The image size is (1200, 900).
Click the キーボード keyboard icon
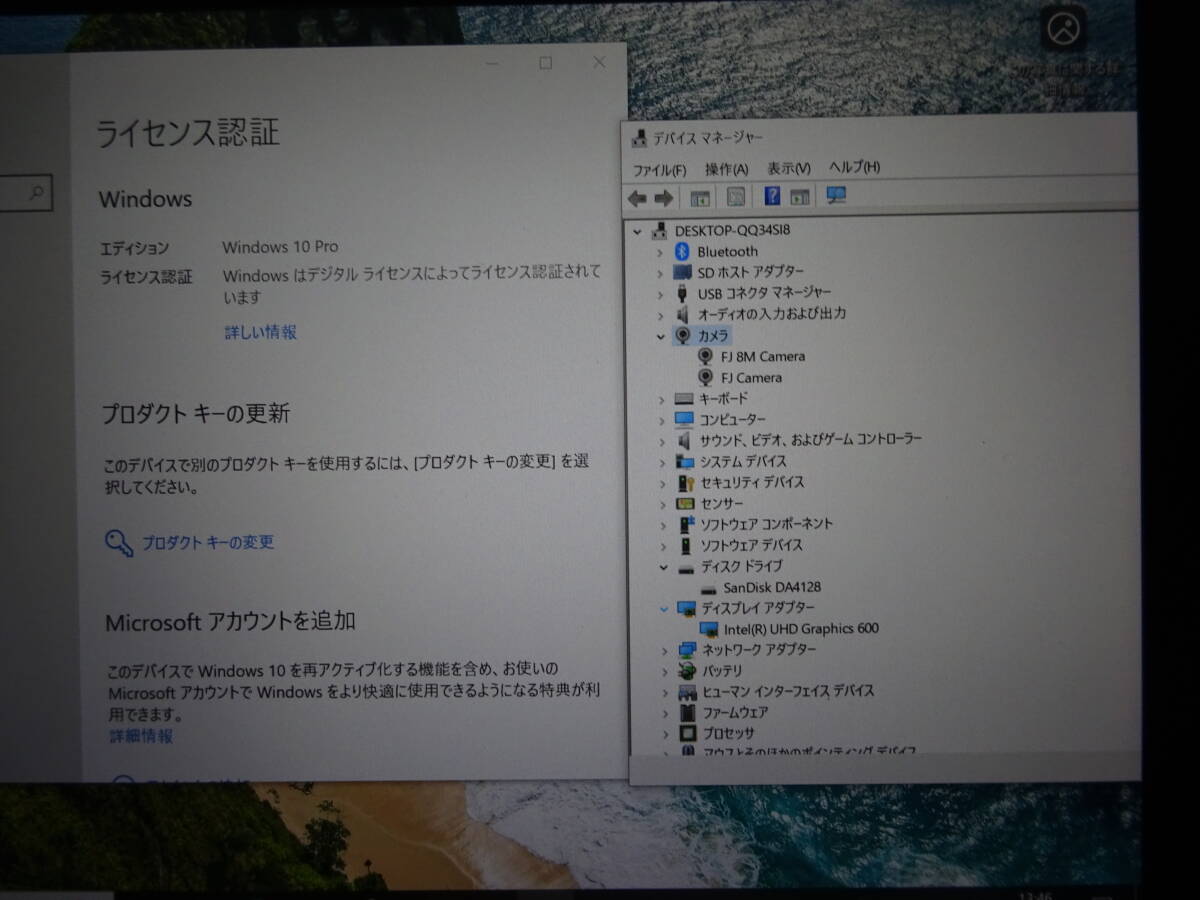click(x=684, y=399)
